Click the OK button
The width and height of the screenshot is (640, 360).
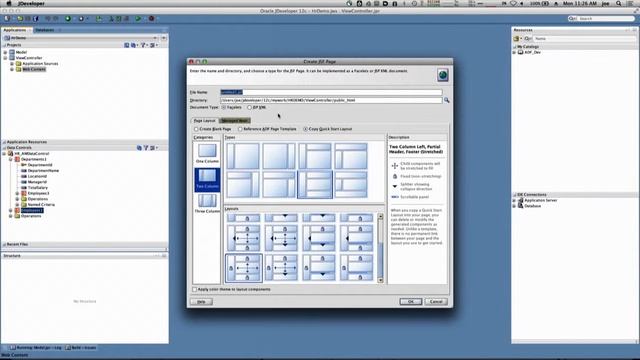[x=411, y=302]
